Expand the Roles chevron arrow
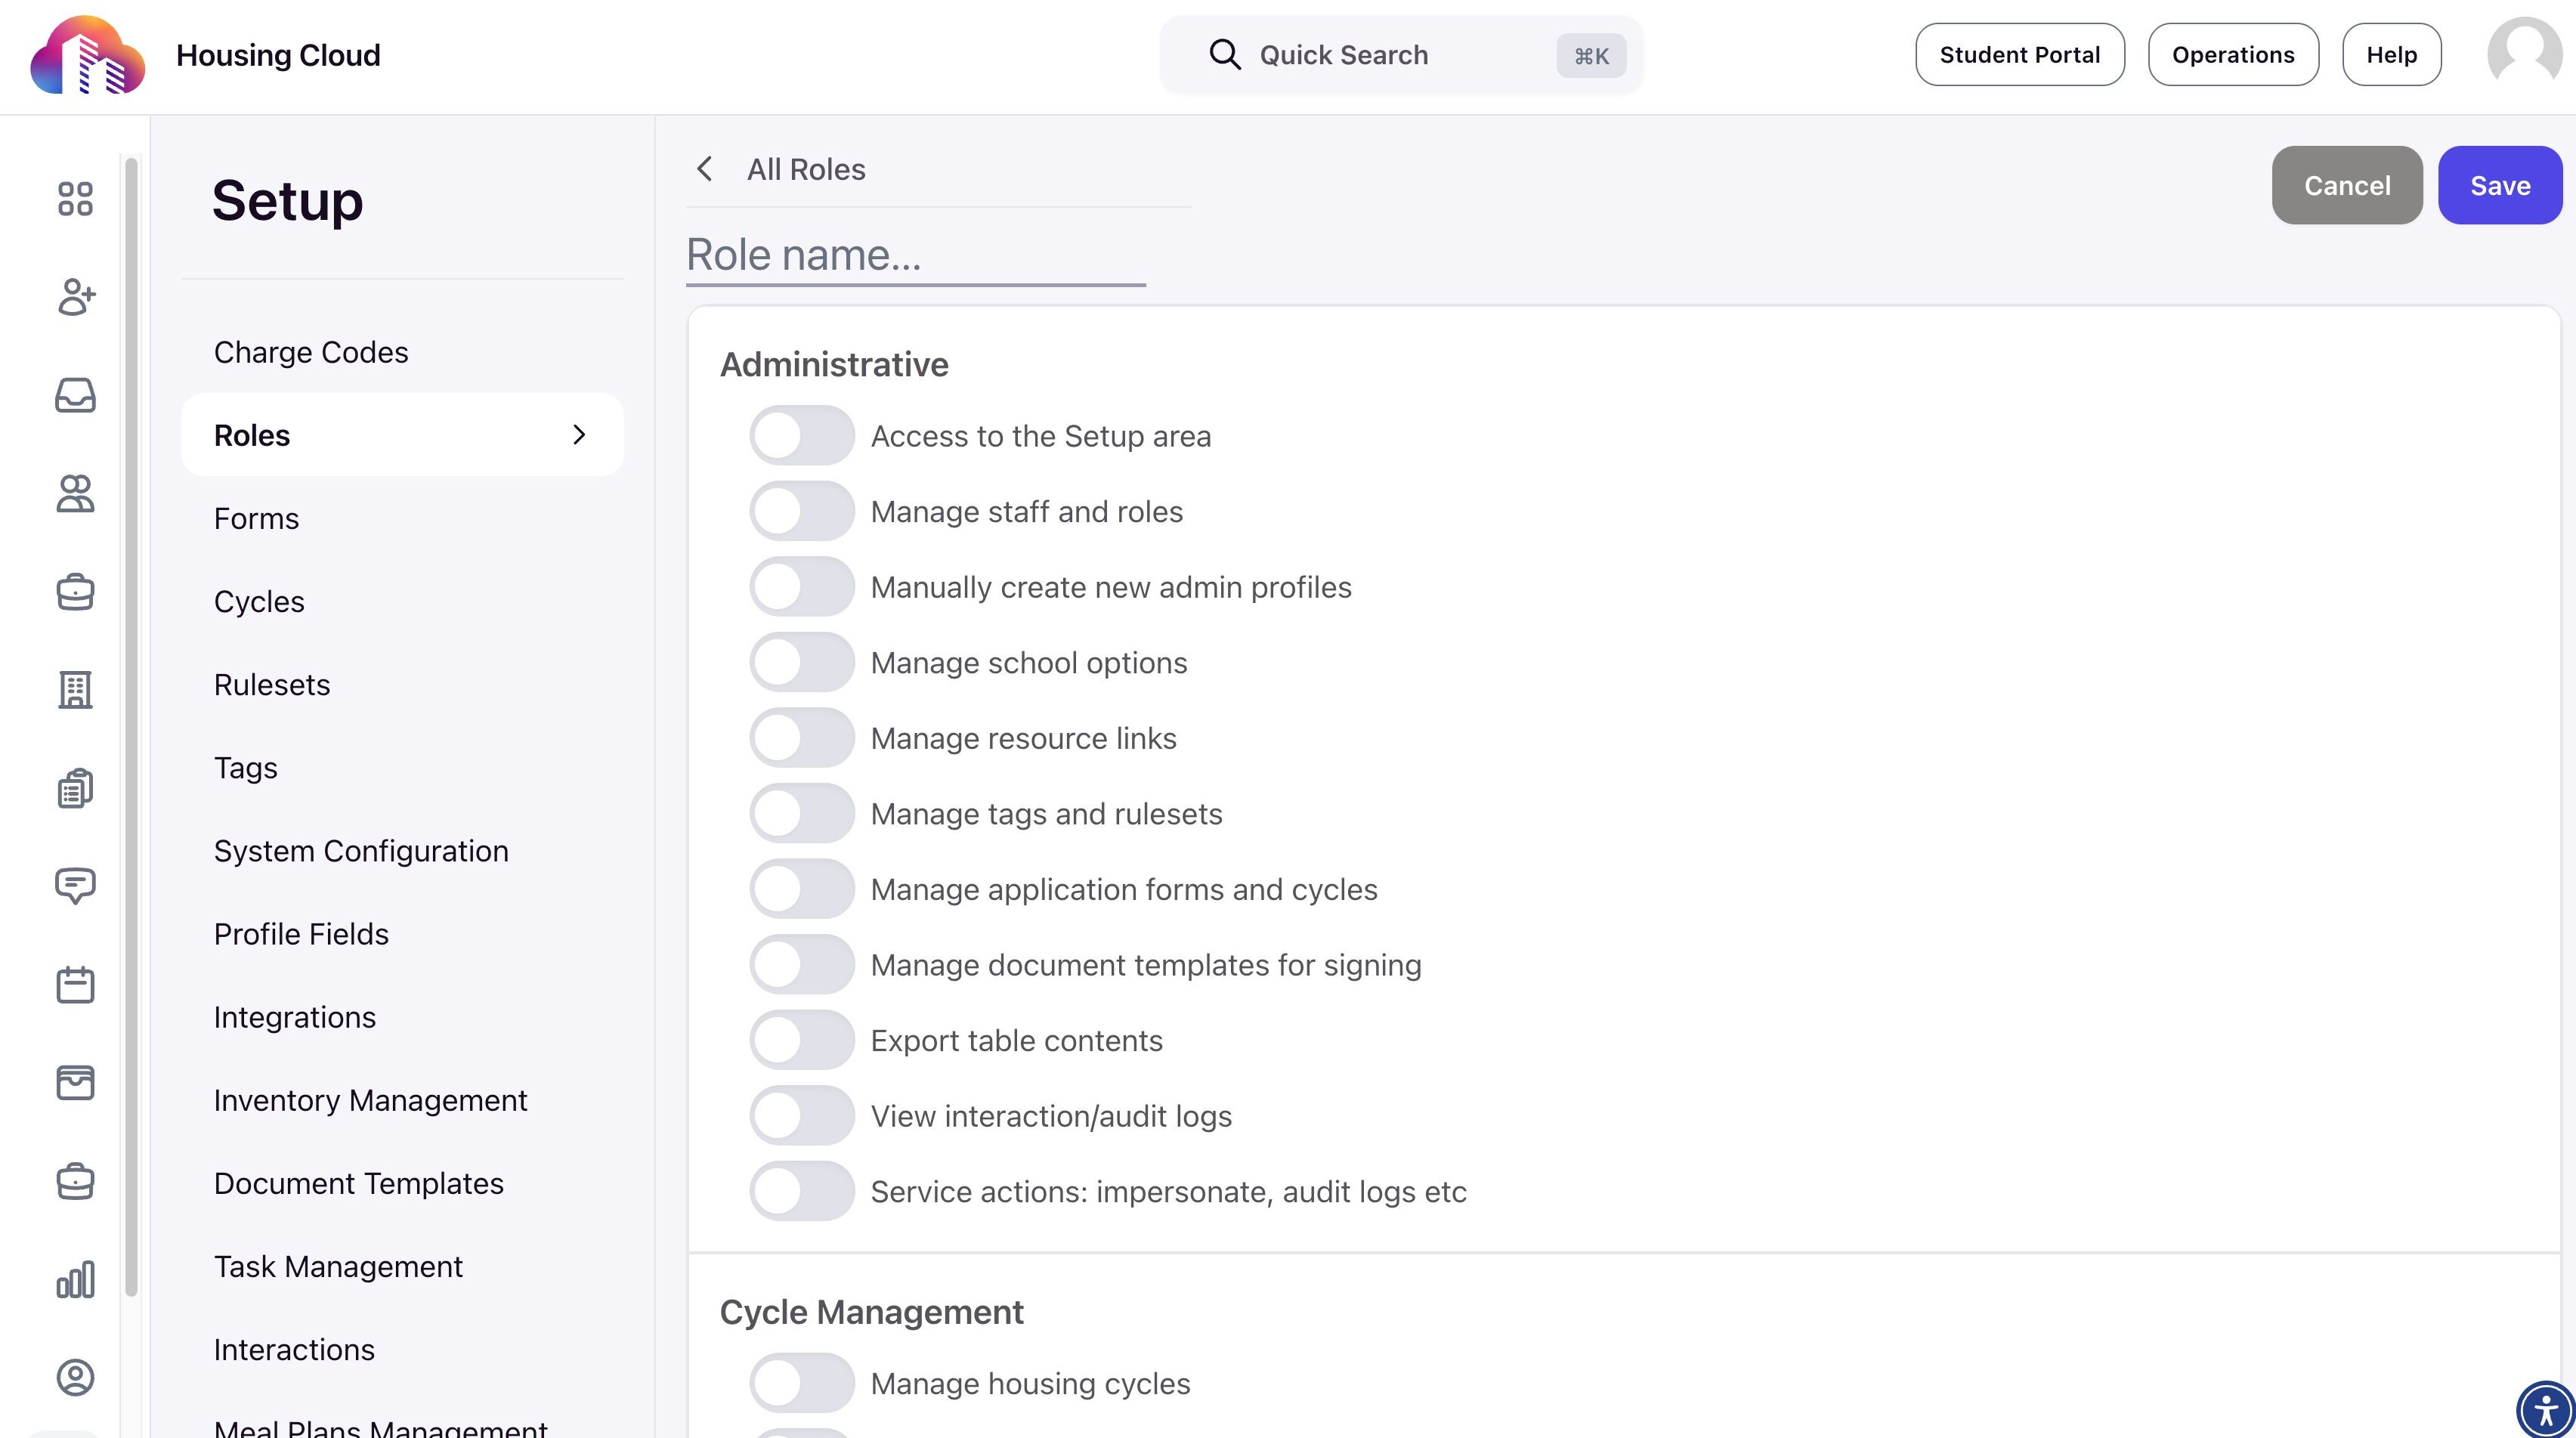The height and width of the screenshot is (1438, 2576). click(579, 435)
